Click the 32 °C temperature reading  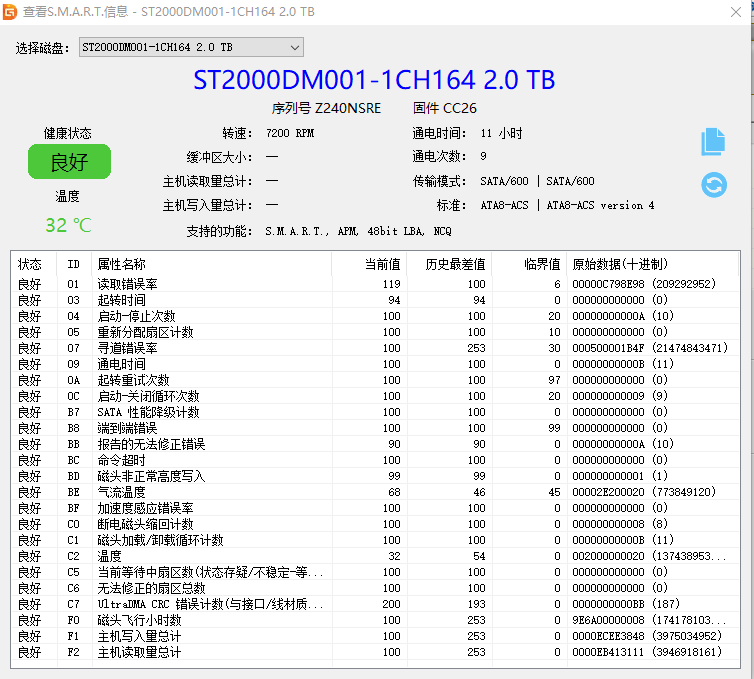(68, 225)
